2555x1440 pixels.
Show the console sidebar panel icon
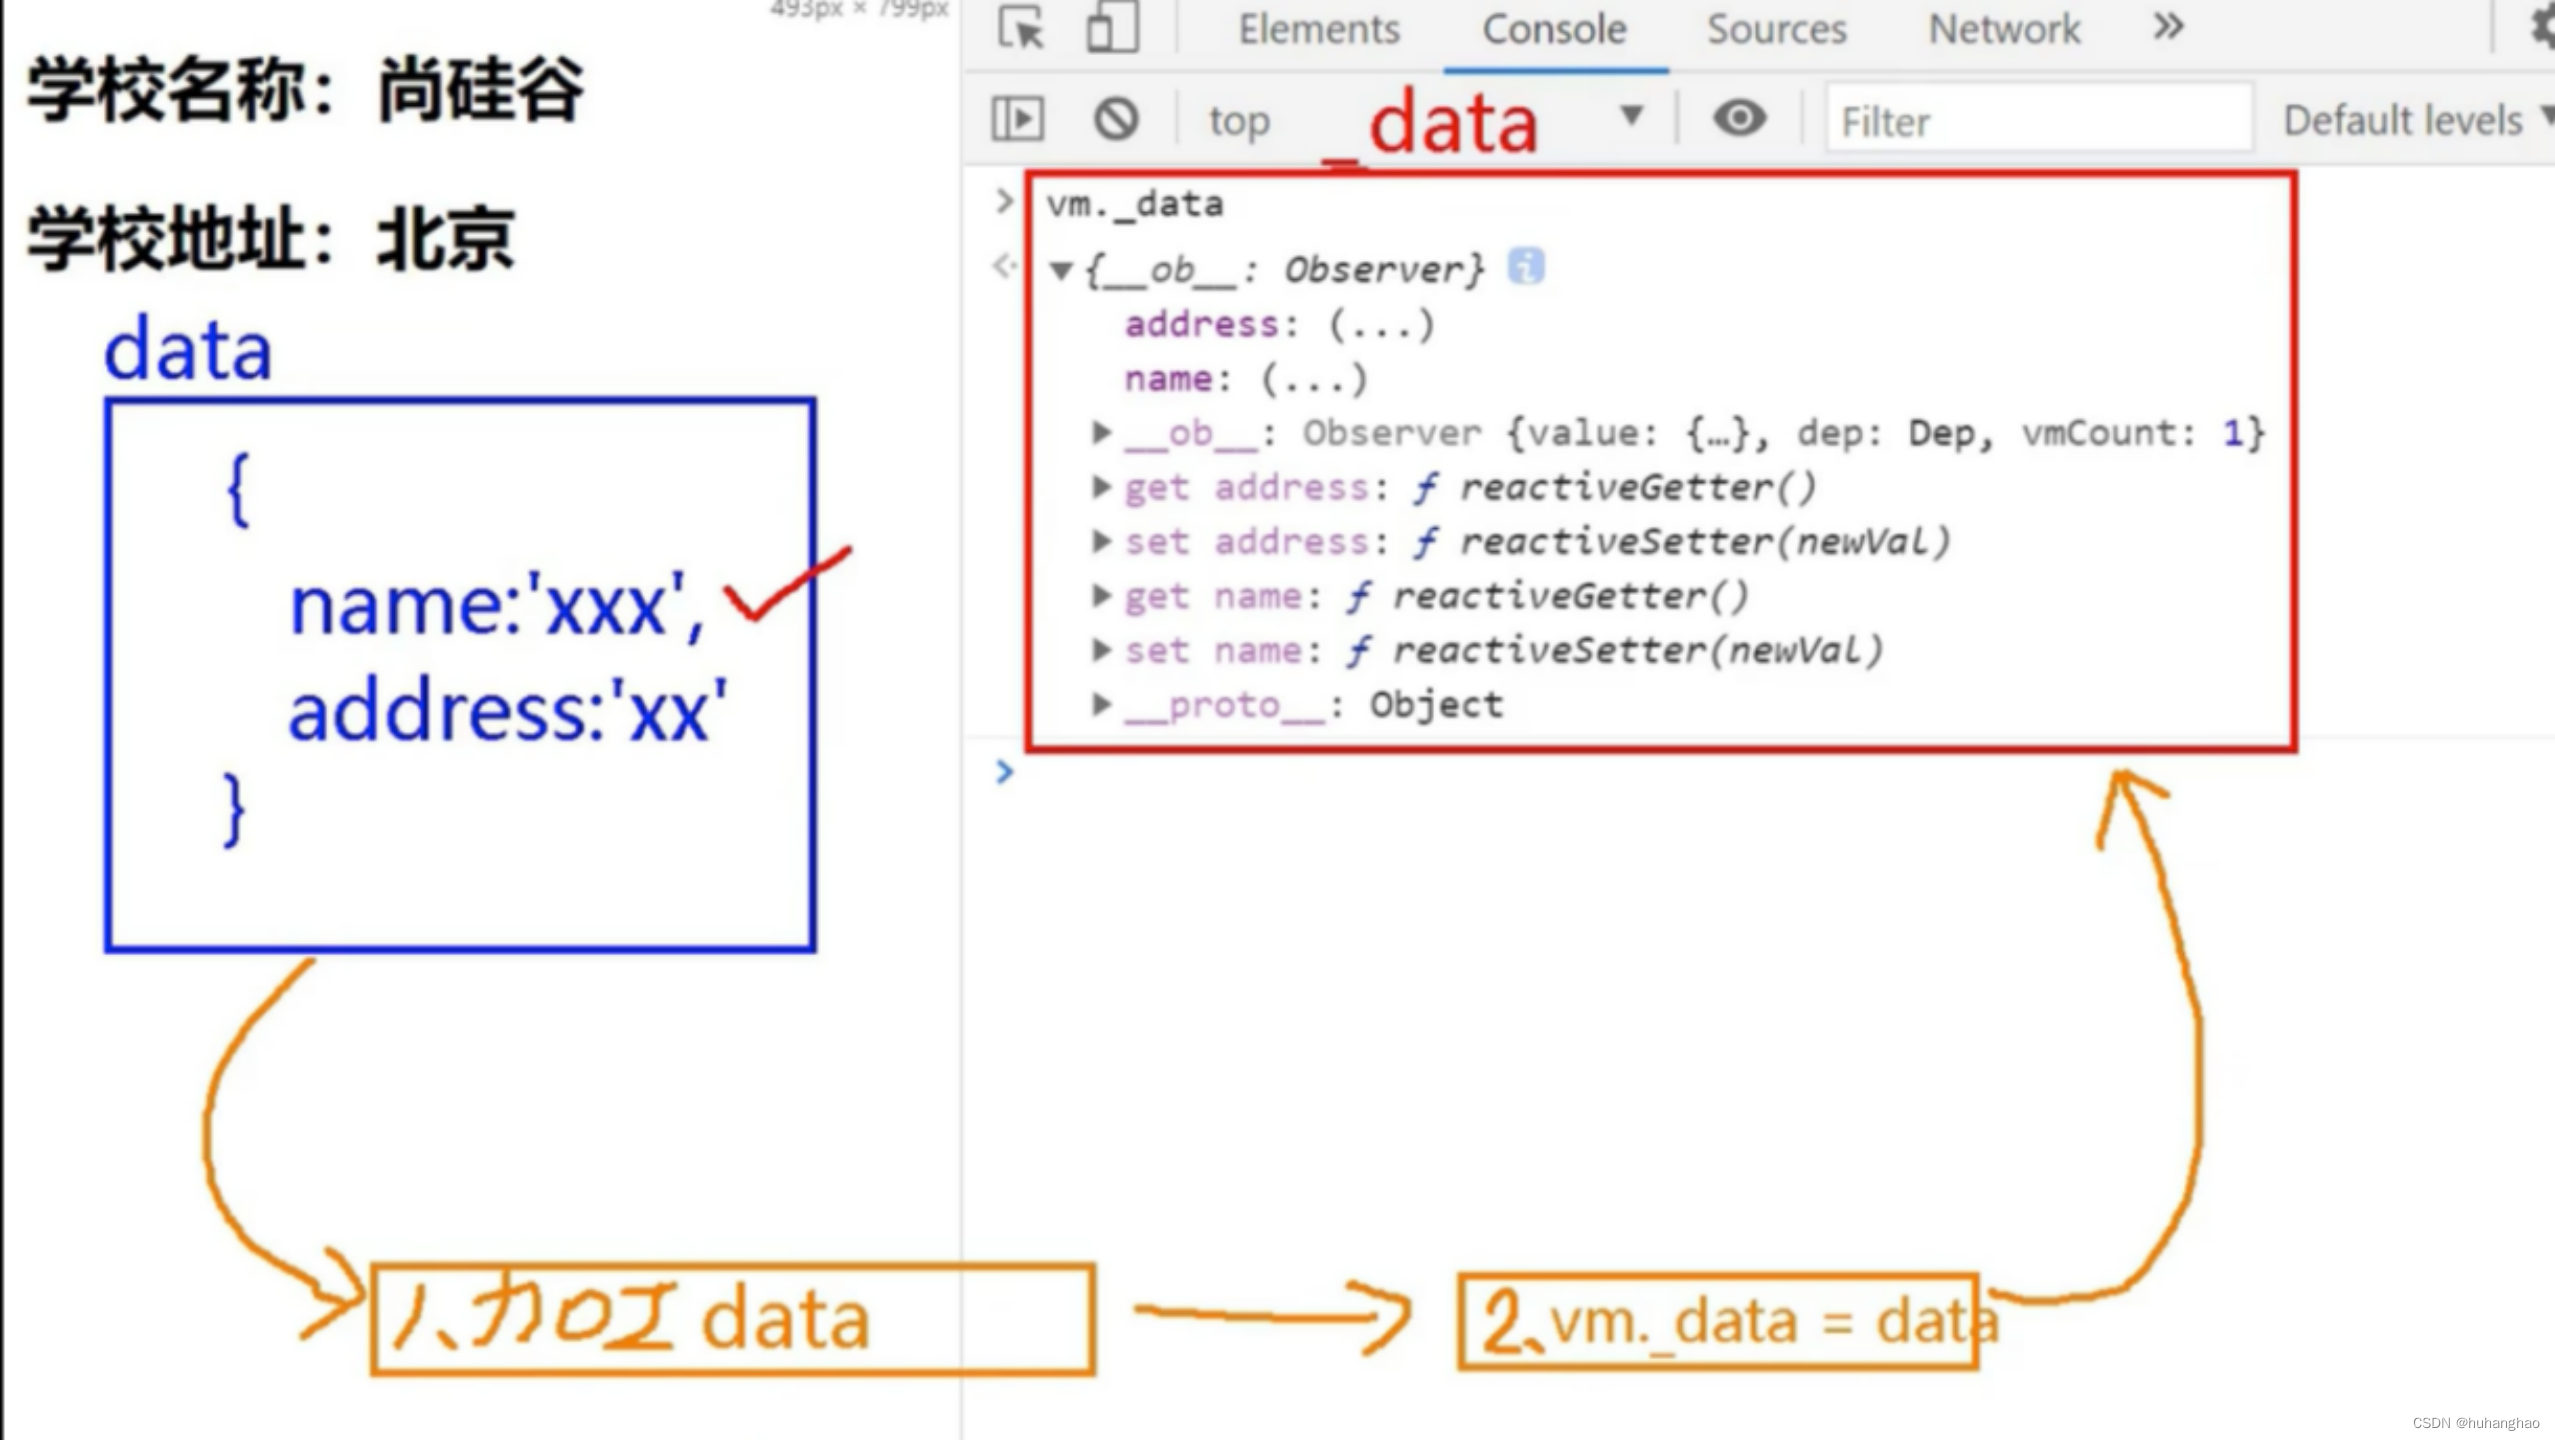click(1017, 119)
